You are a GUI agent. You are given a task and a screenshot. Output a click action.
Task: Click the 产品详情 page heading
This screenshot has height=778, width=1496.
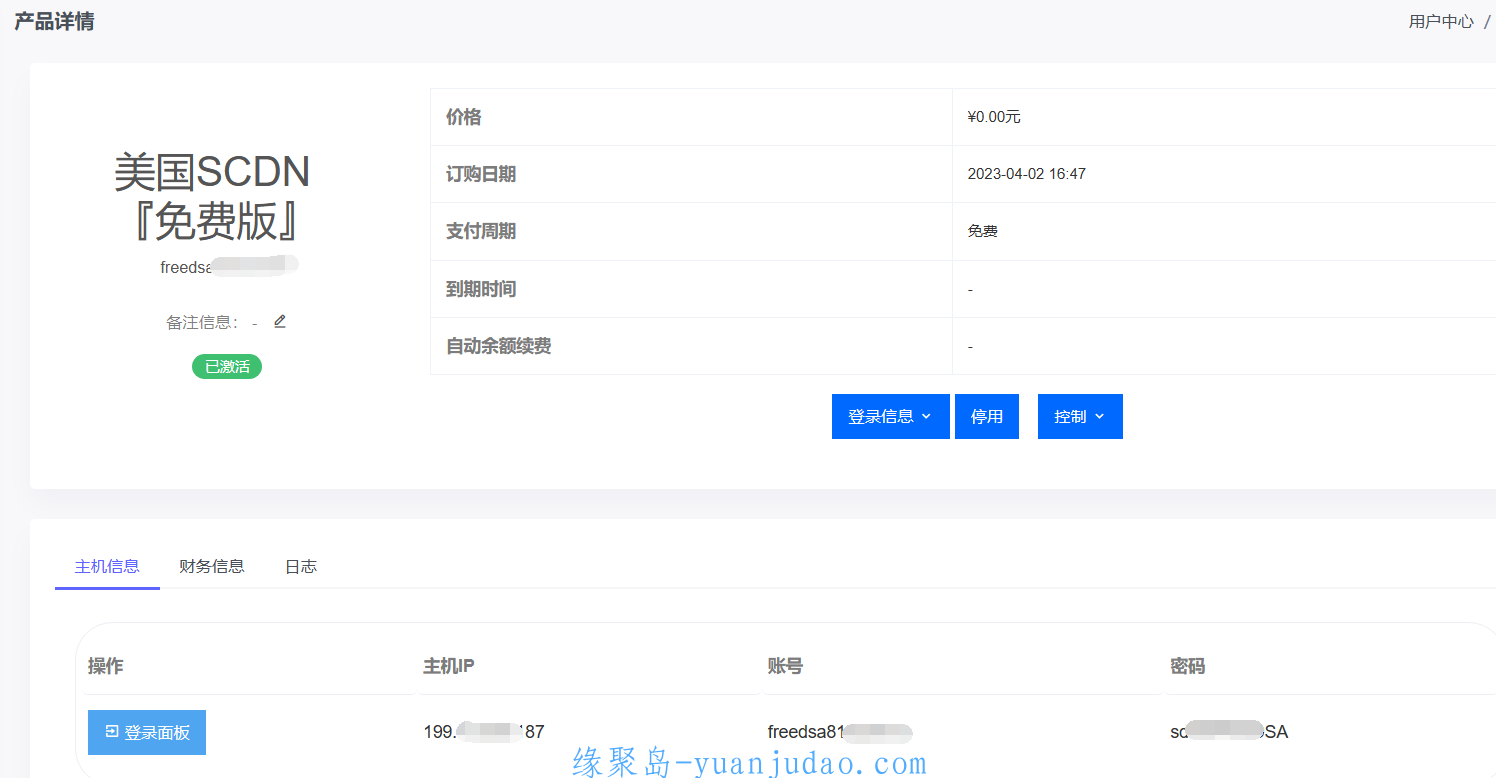click(54, 21)
